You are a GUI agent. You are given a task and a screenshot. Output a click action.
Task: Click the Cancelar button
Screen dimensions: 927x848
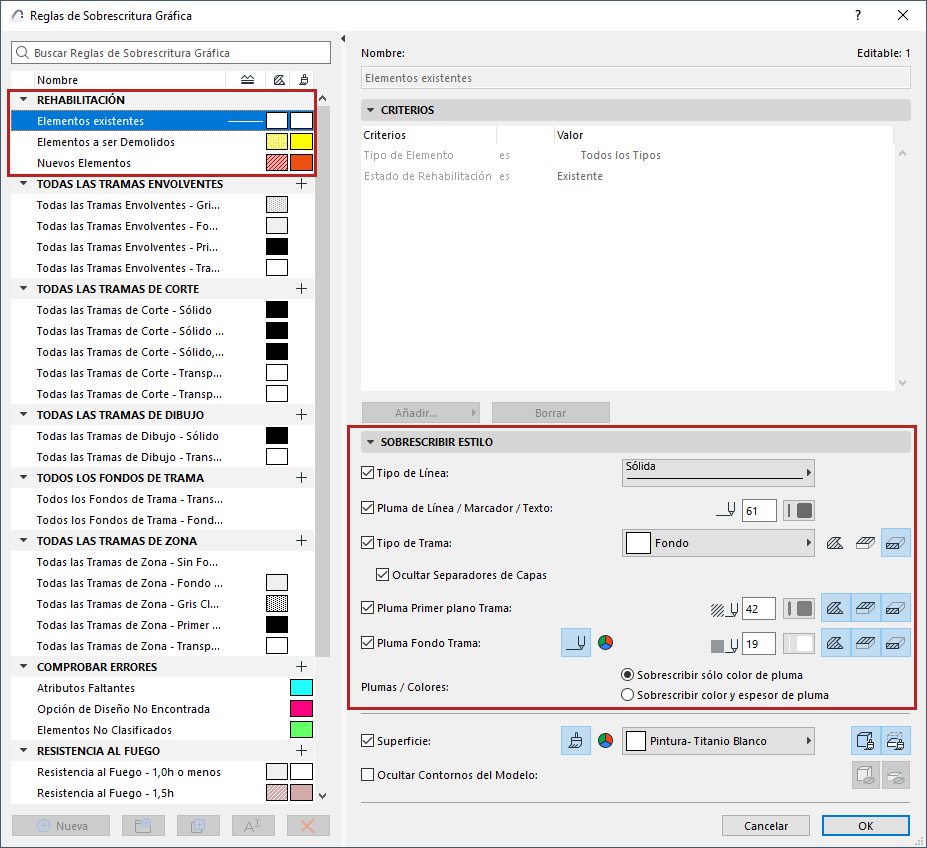(x=766, y=826)
